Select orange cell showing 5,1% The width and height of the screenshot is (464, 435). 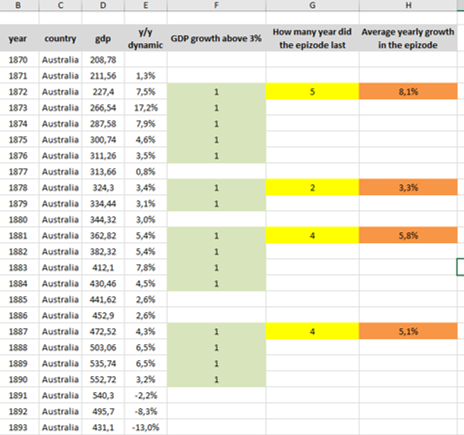pos(408,332)
